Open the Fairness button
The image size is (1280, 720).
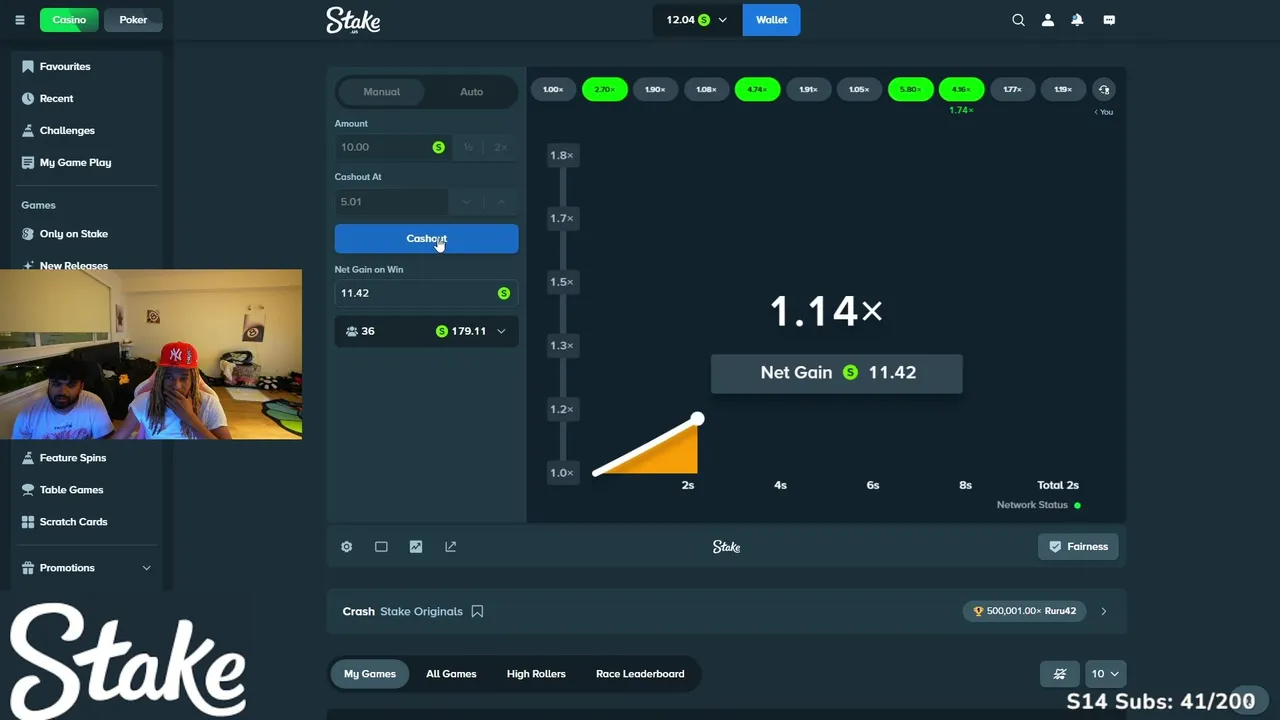click(x=1078, y=547)
